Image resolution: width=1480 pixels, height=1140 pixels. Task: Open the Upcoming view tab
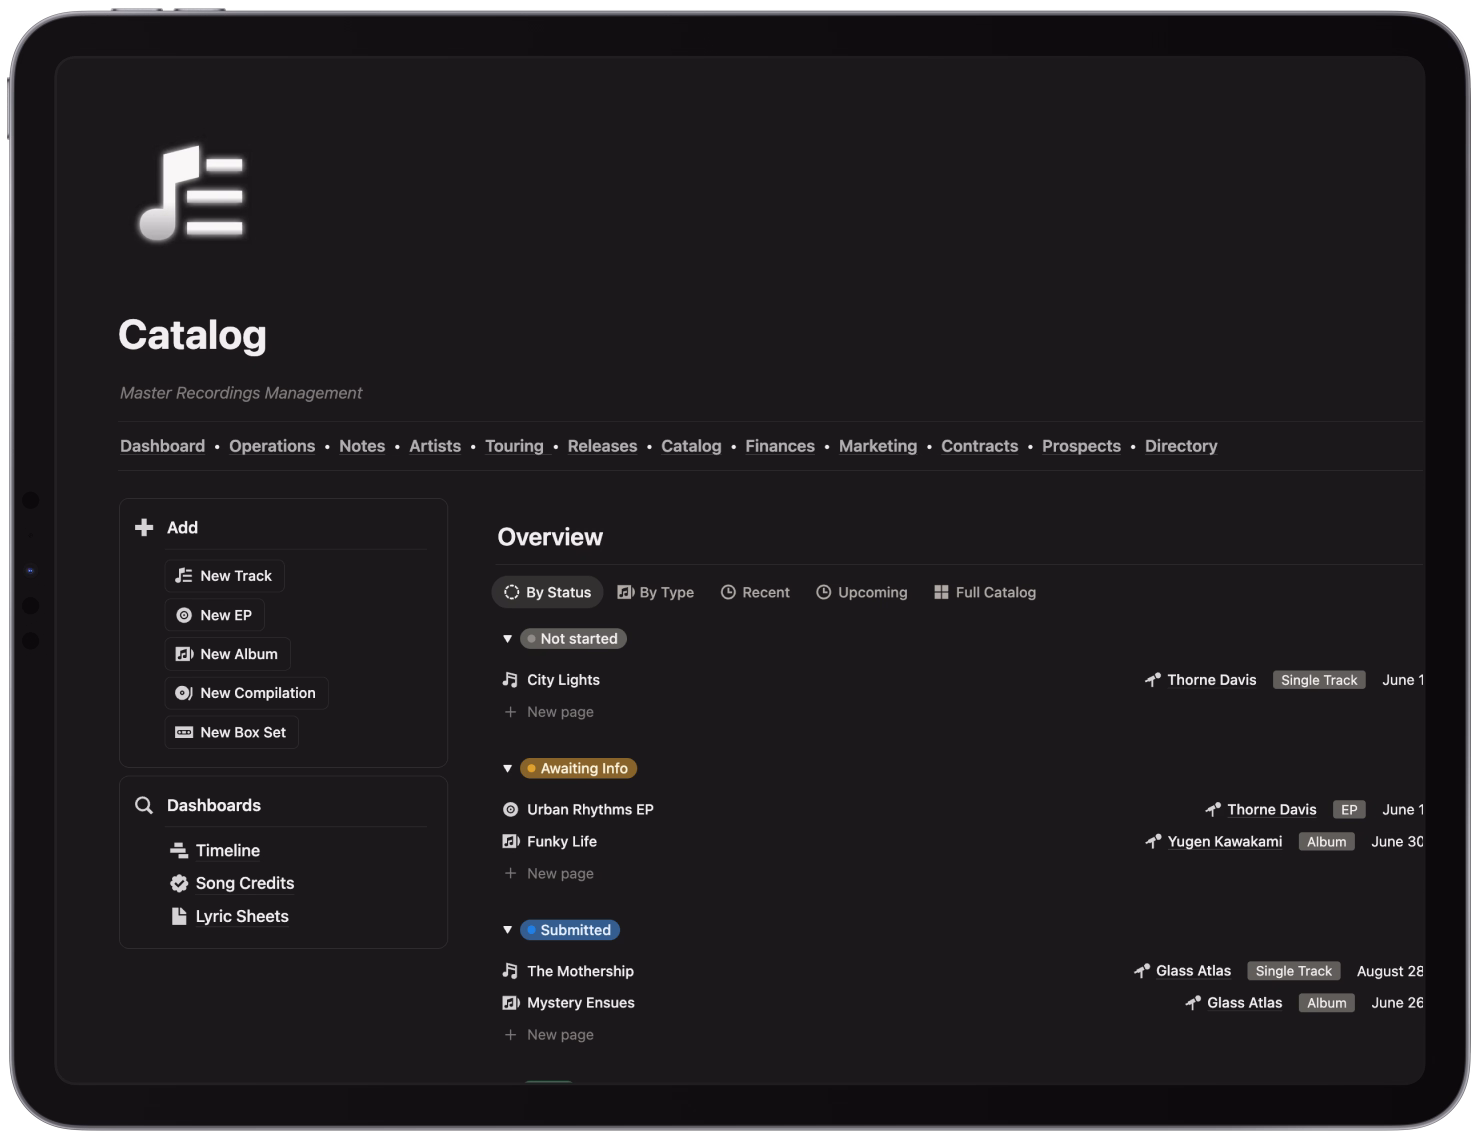(862, 592)
